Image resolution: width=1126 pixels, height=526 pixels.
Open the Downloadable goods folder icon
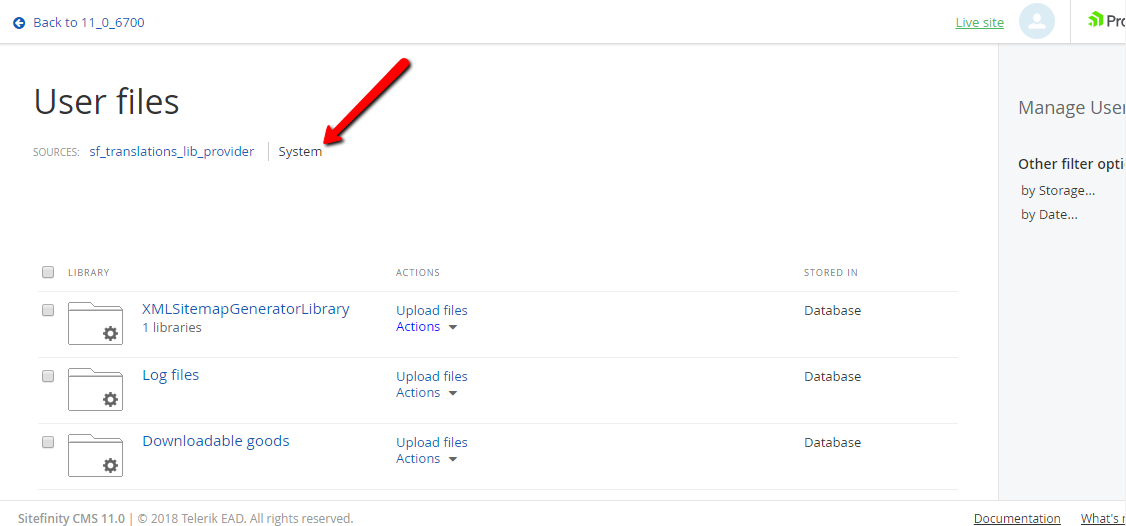96,456
